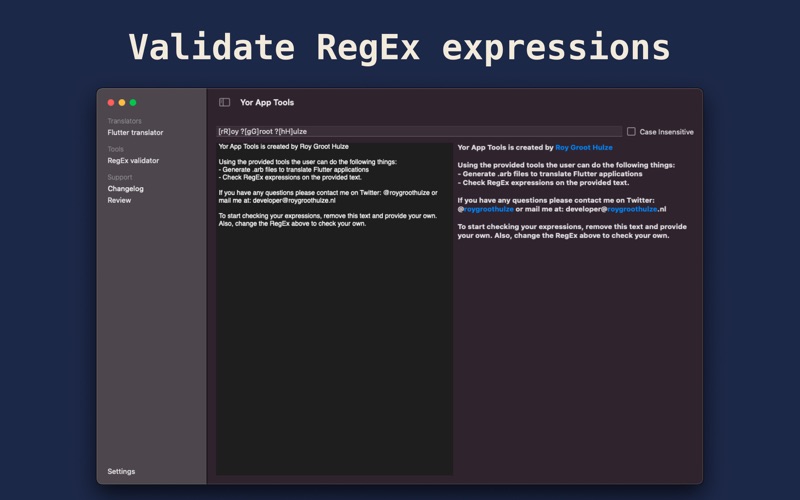Open Settings at the sidebar bottom
The height and width of the screenshot is (500, 800).
coord(121,471)
